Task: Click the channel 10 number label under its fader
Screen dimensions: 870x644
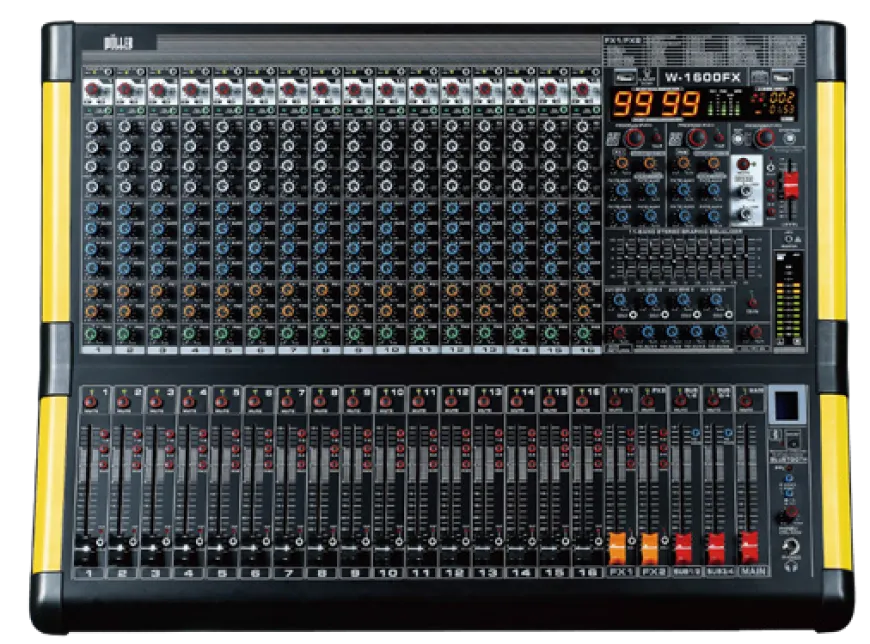Action: 388,572
